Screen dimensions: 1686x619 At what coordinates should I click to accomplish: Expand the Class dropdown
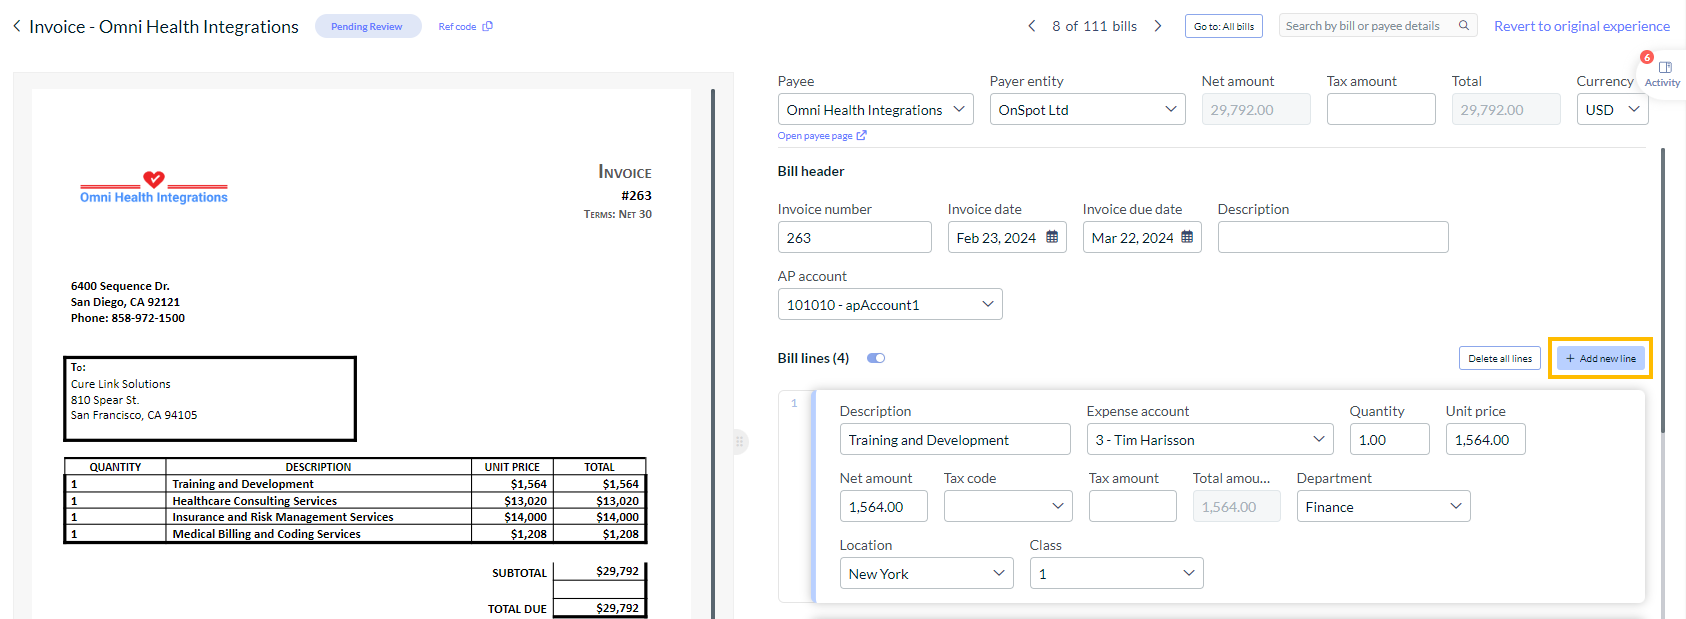(x=1117, y=573)
